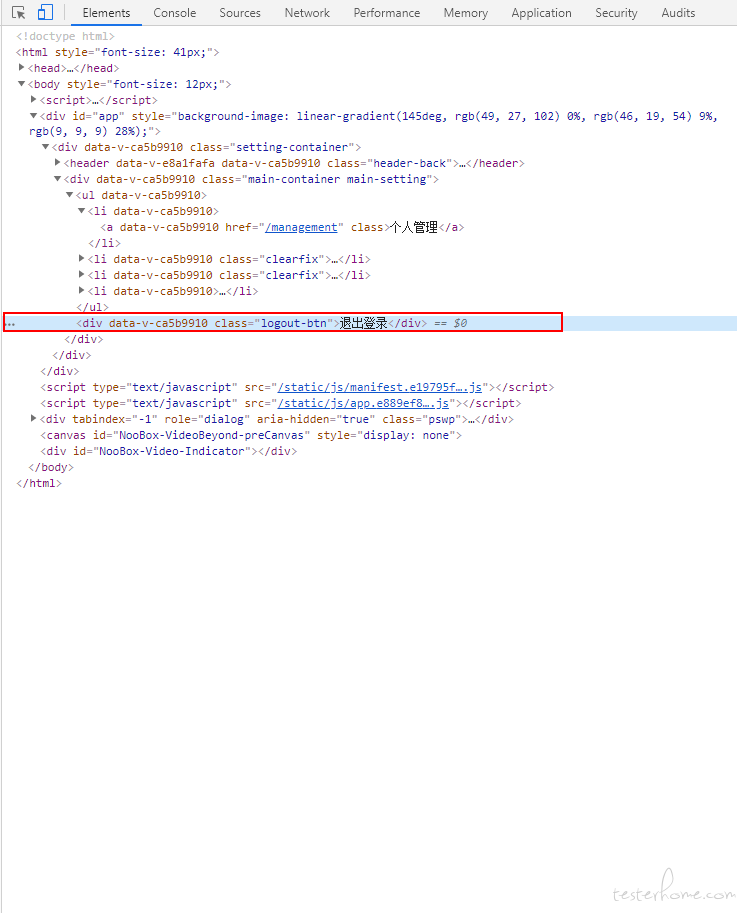The image size is (737, 913).
Task: Click the "display: none" canvas style value
Action: click(406, 435)
